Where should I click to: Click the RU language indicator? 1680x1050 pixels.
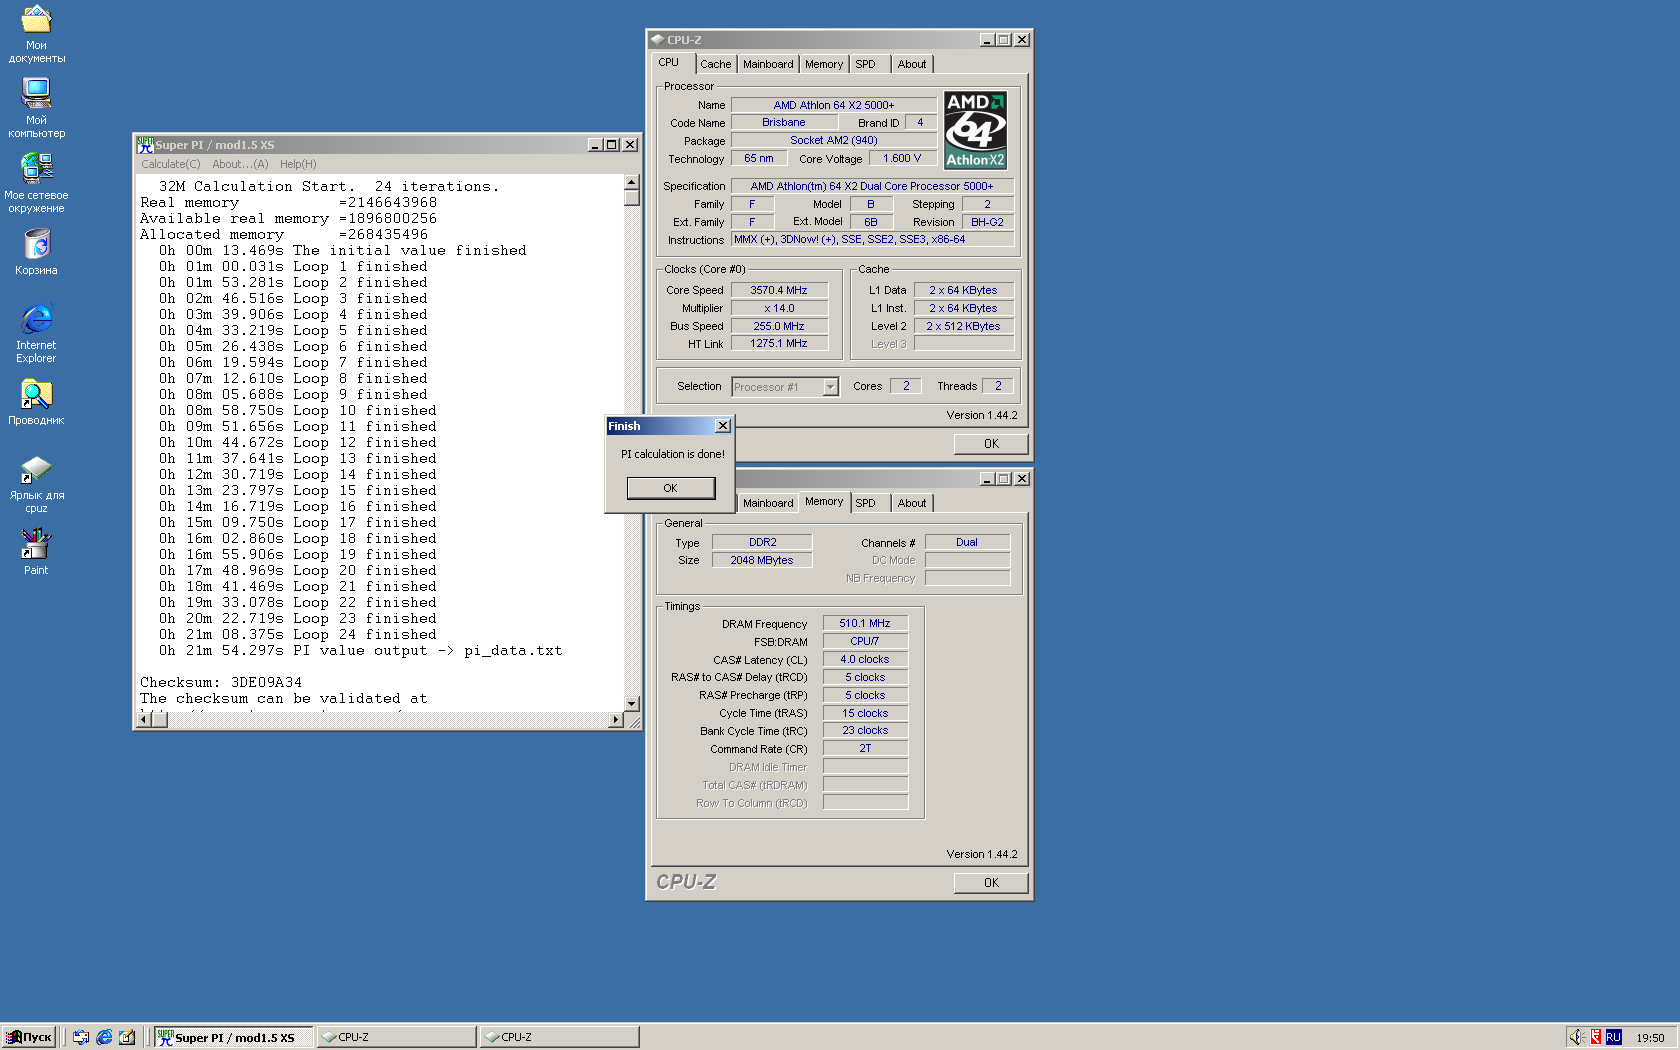coord(1613,1038)
